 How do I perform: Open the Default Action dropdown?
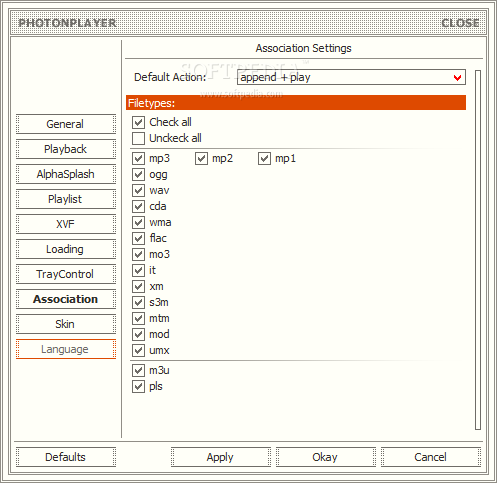coord(351,77)
